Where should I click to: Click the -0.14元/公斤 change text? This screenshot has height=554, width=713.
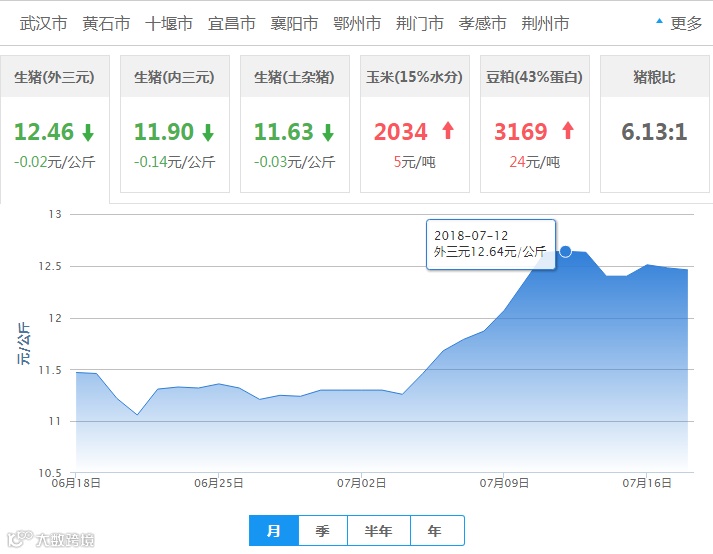point(175,162)
